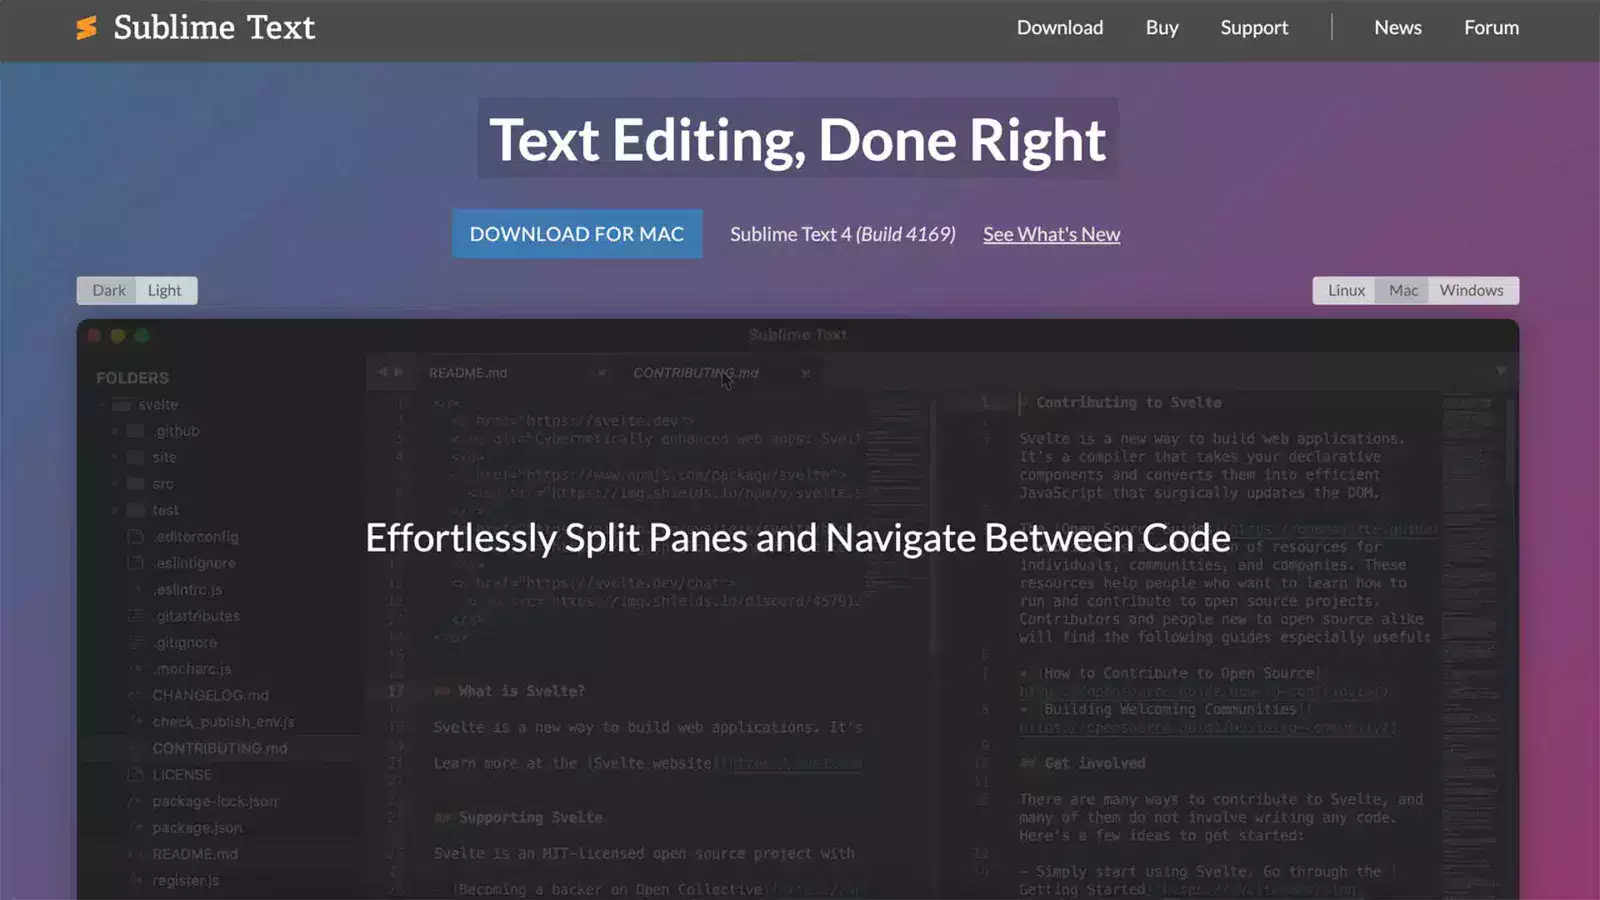
Task: Open the Buy page in the navigation
Action: [x=1162, y=28]
